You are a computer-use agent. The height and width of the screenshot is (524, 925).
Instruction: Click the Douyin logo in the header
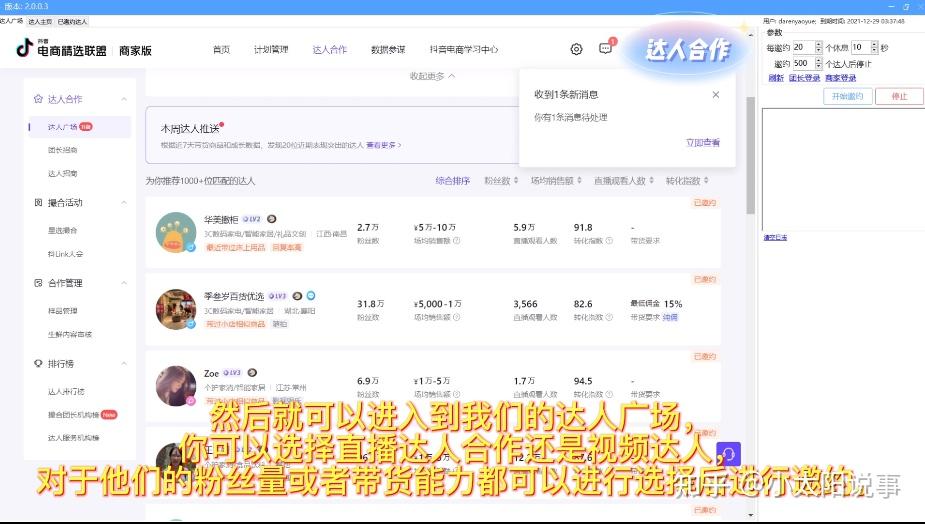(x=24, y=48)
